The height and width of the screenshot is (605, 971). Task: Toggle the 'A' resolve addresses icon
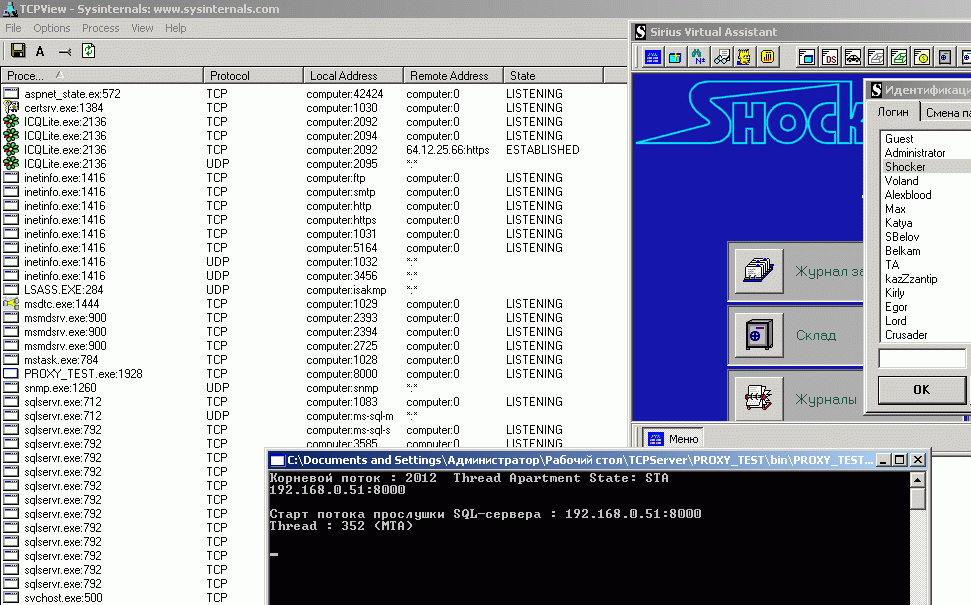click(x=40, y=51)
